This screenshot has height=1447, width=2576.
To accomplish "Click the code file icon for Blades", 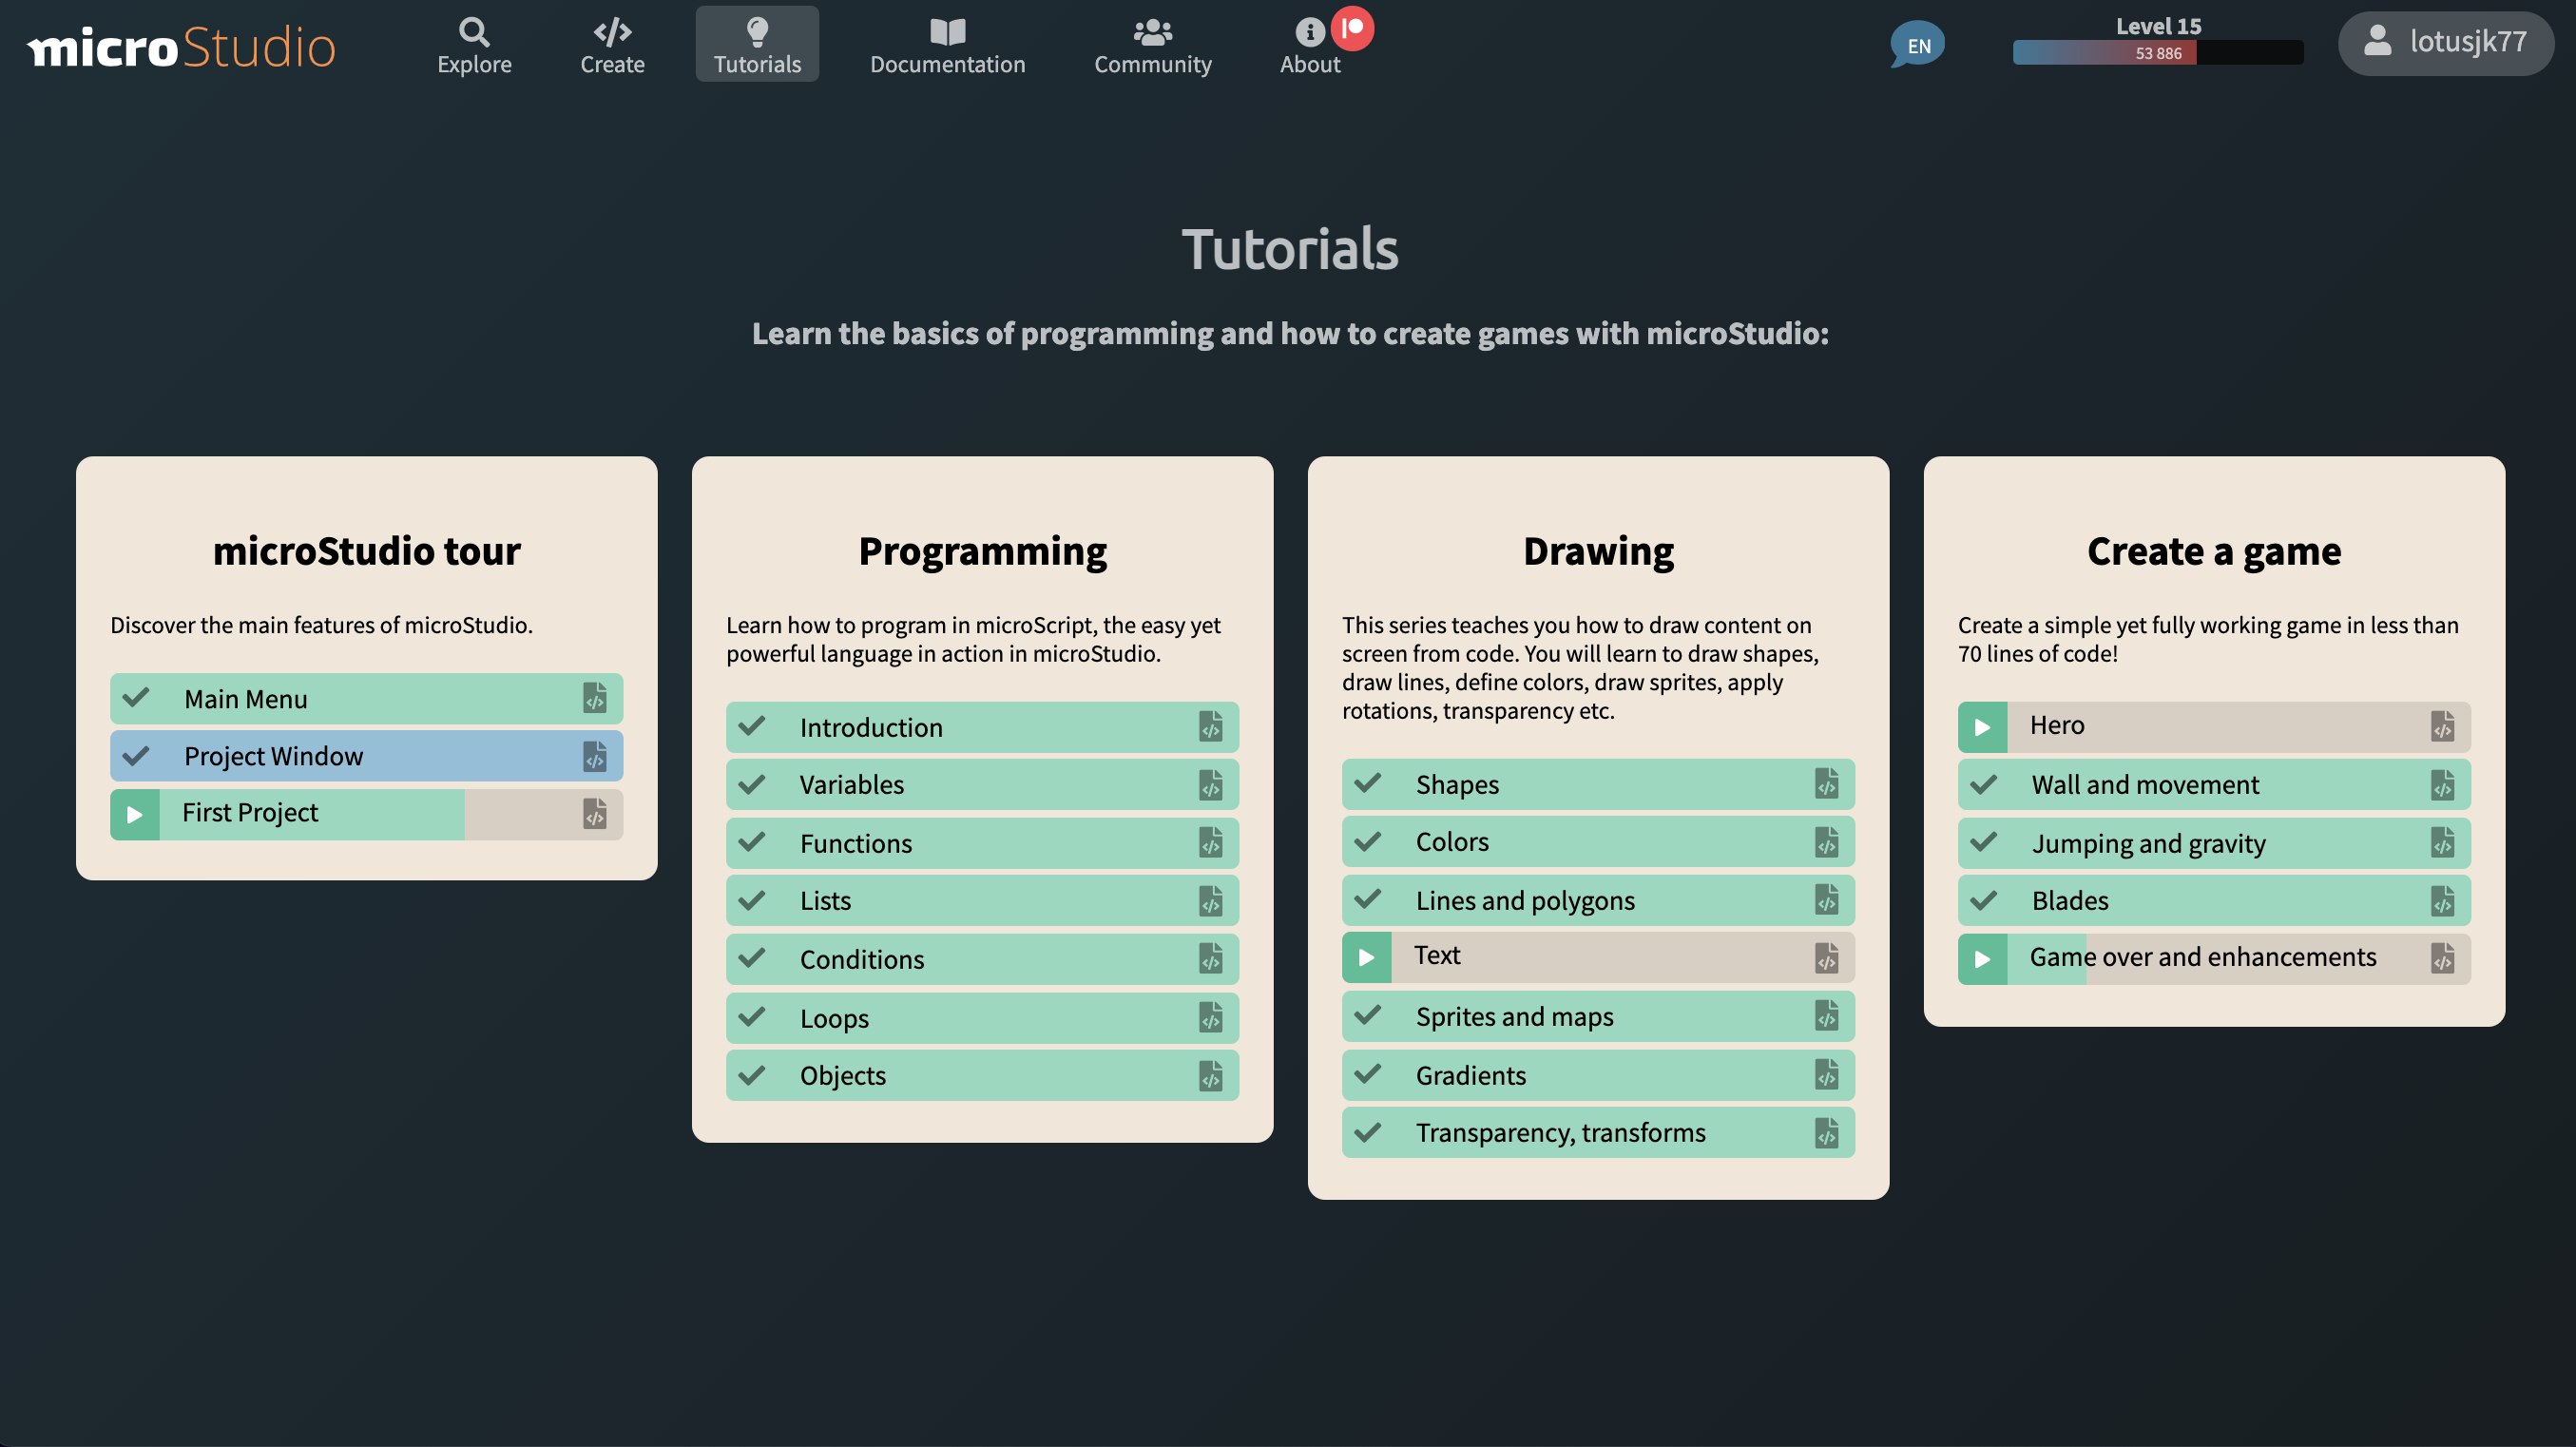I will coord(2443,901).
